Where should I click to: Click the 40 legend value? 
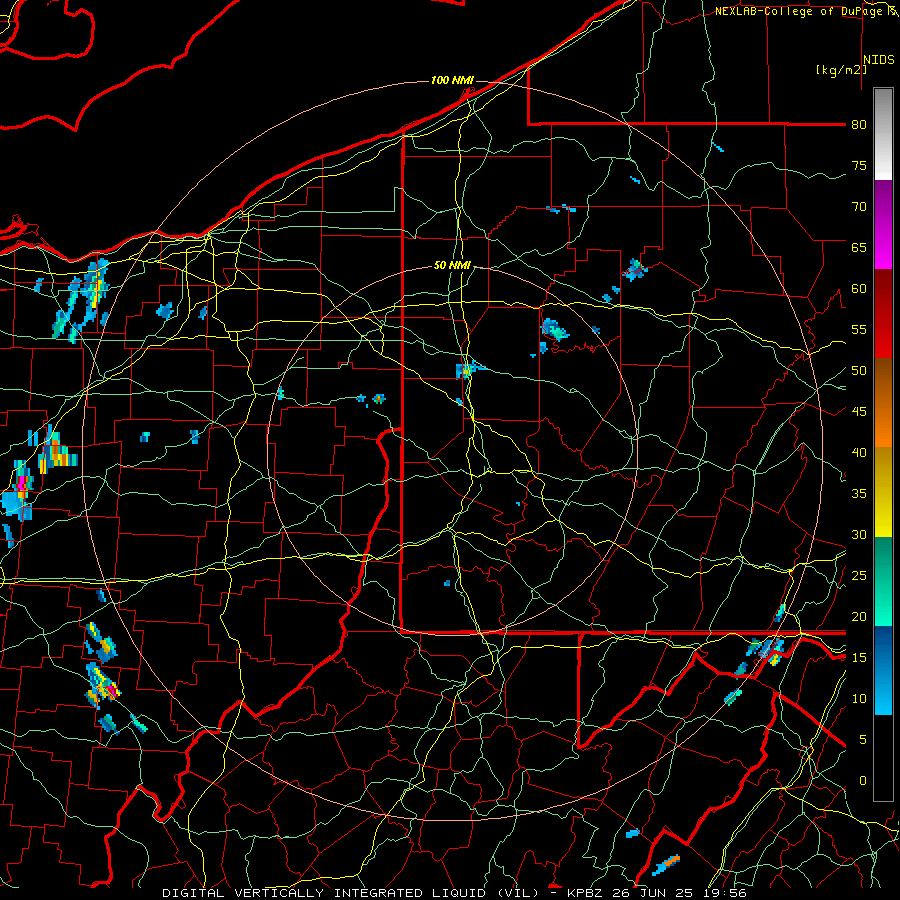point(859,452)
